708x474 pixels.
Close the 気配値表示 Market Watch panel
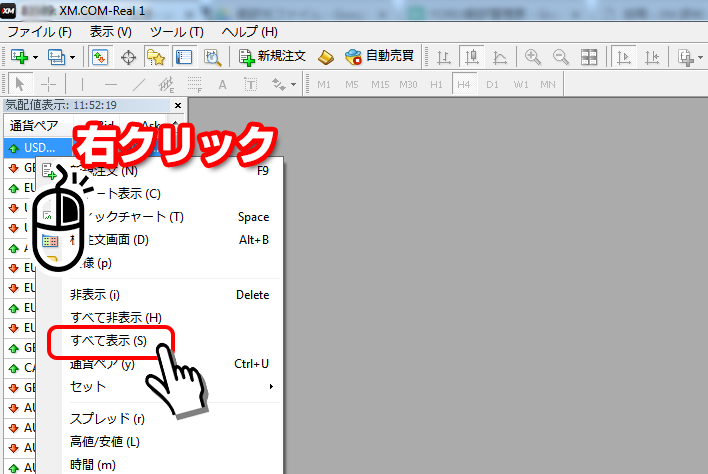click(178, 105)
